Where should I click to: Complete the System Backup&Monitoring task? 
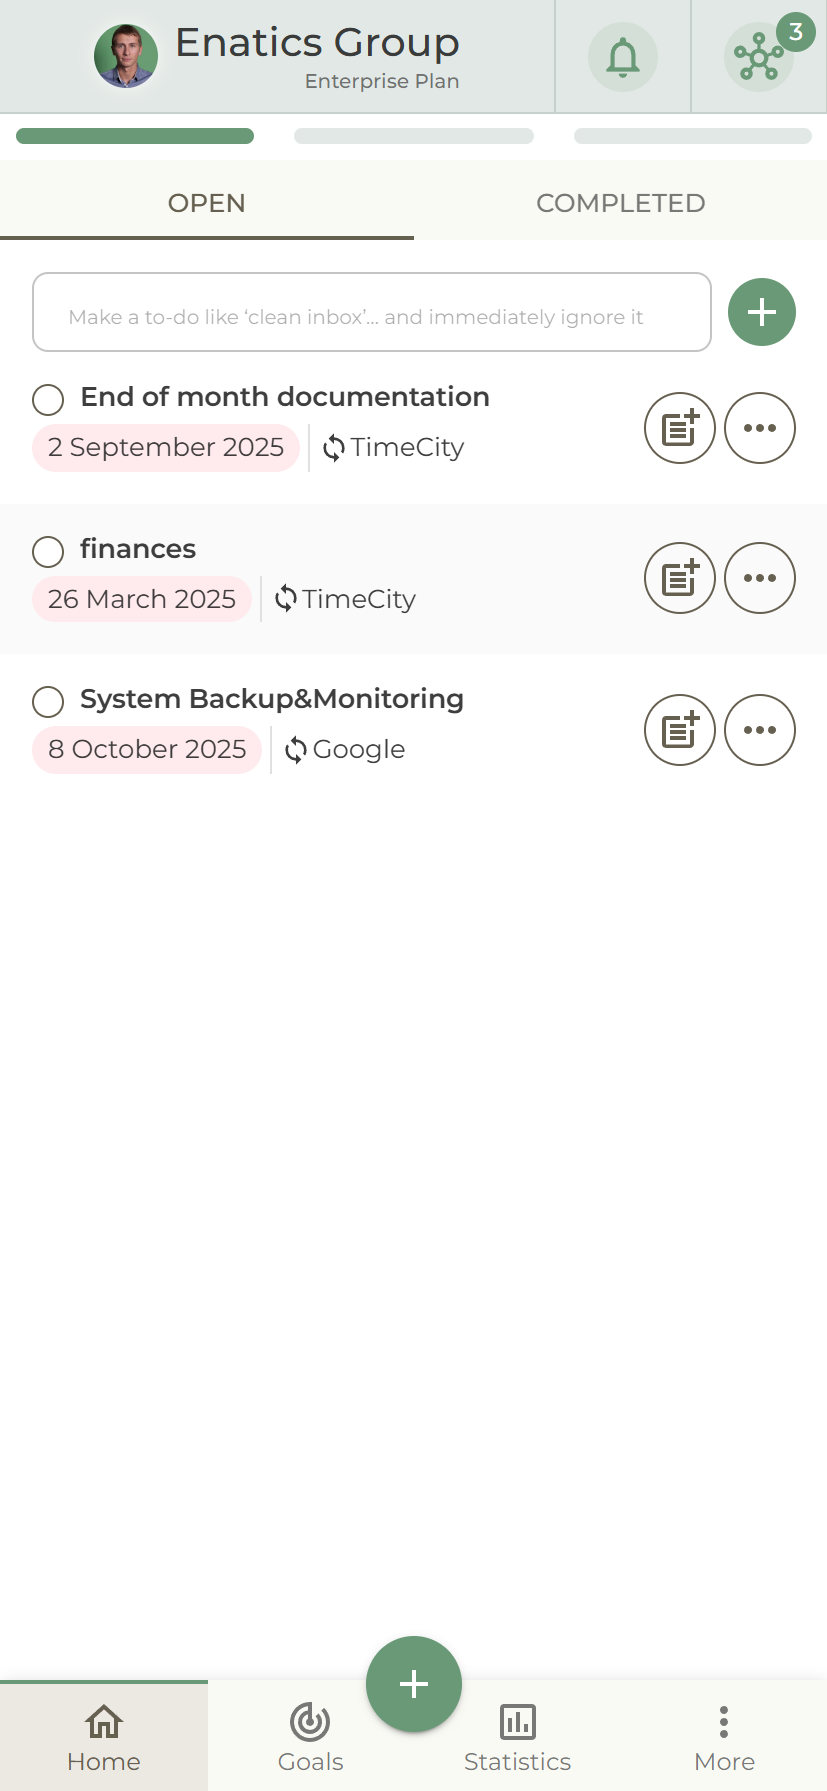pyautogui.click(x=48, y=701)
